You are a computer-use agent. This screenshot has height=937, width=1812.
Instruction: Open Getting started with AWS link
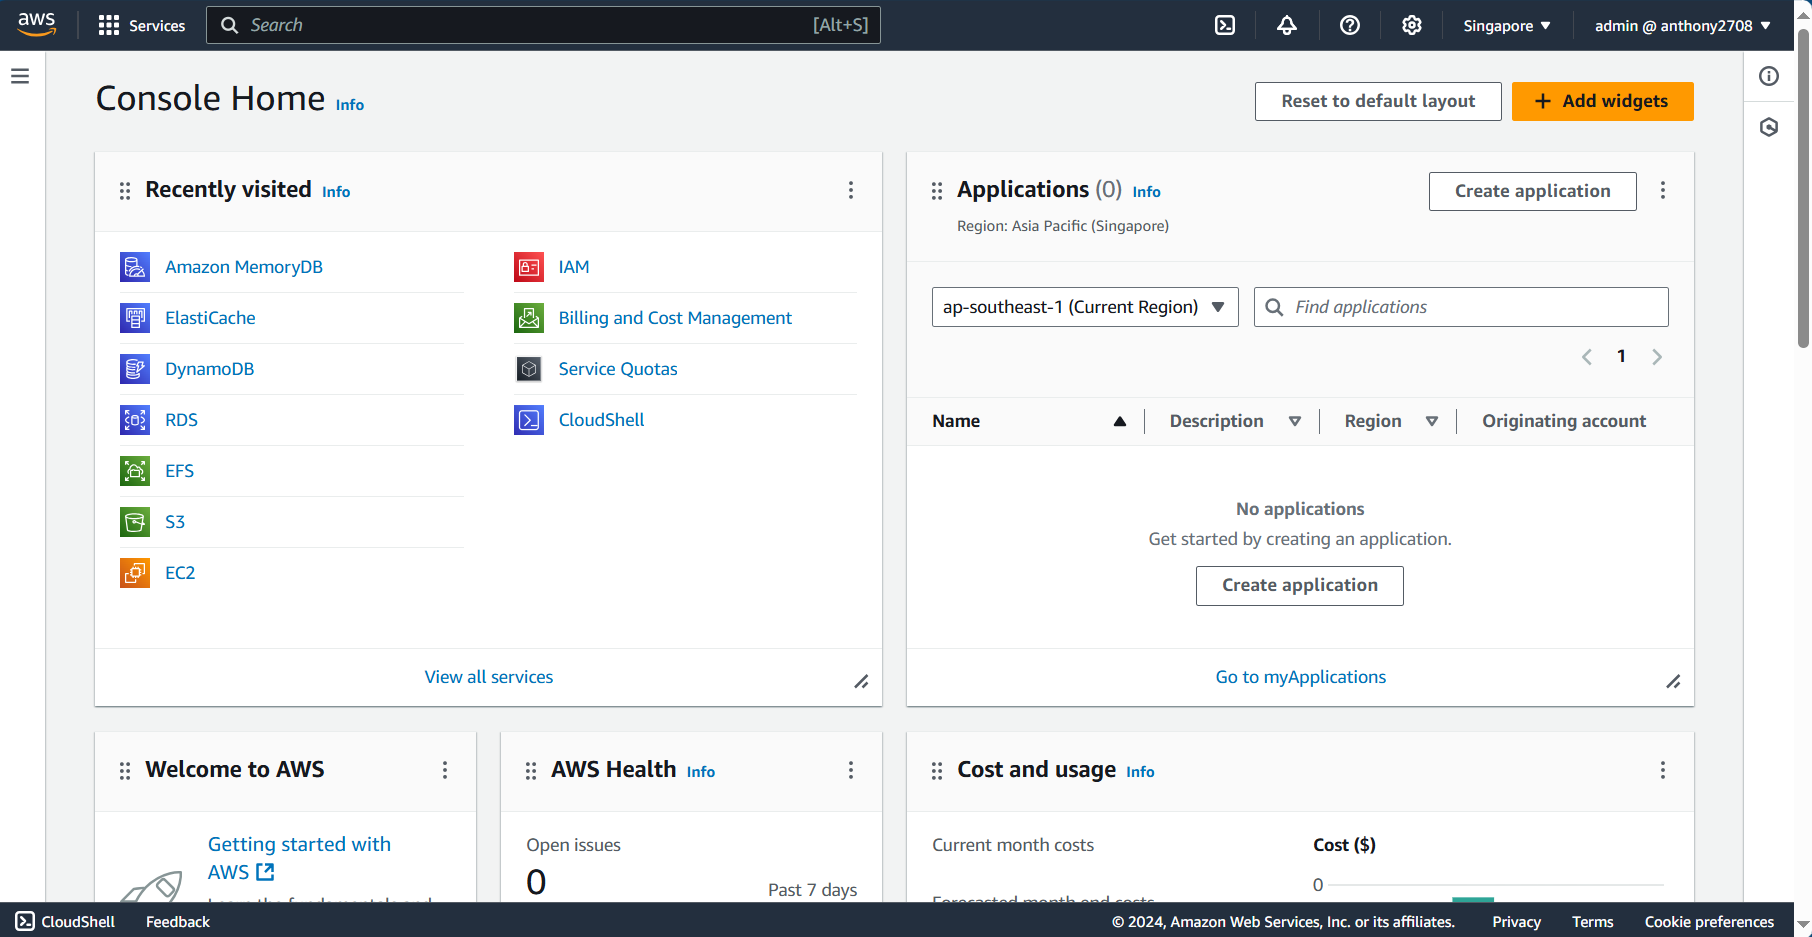tap(299, 858)
